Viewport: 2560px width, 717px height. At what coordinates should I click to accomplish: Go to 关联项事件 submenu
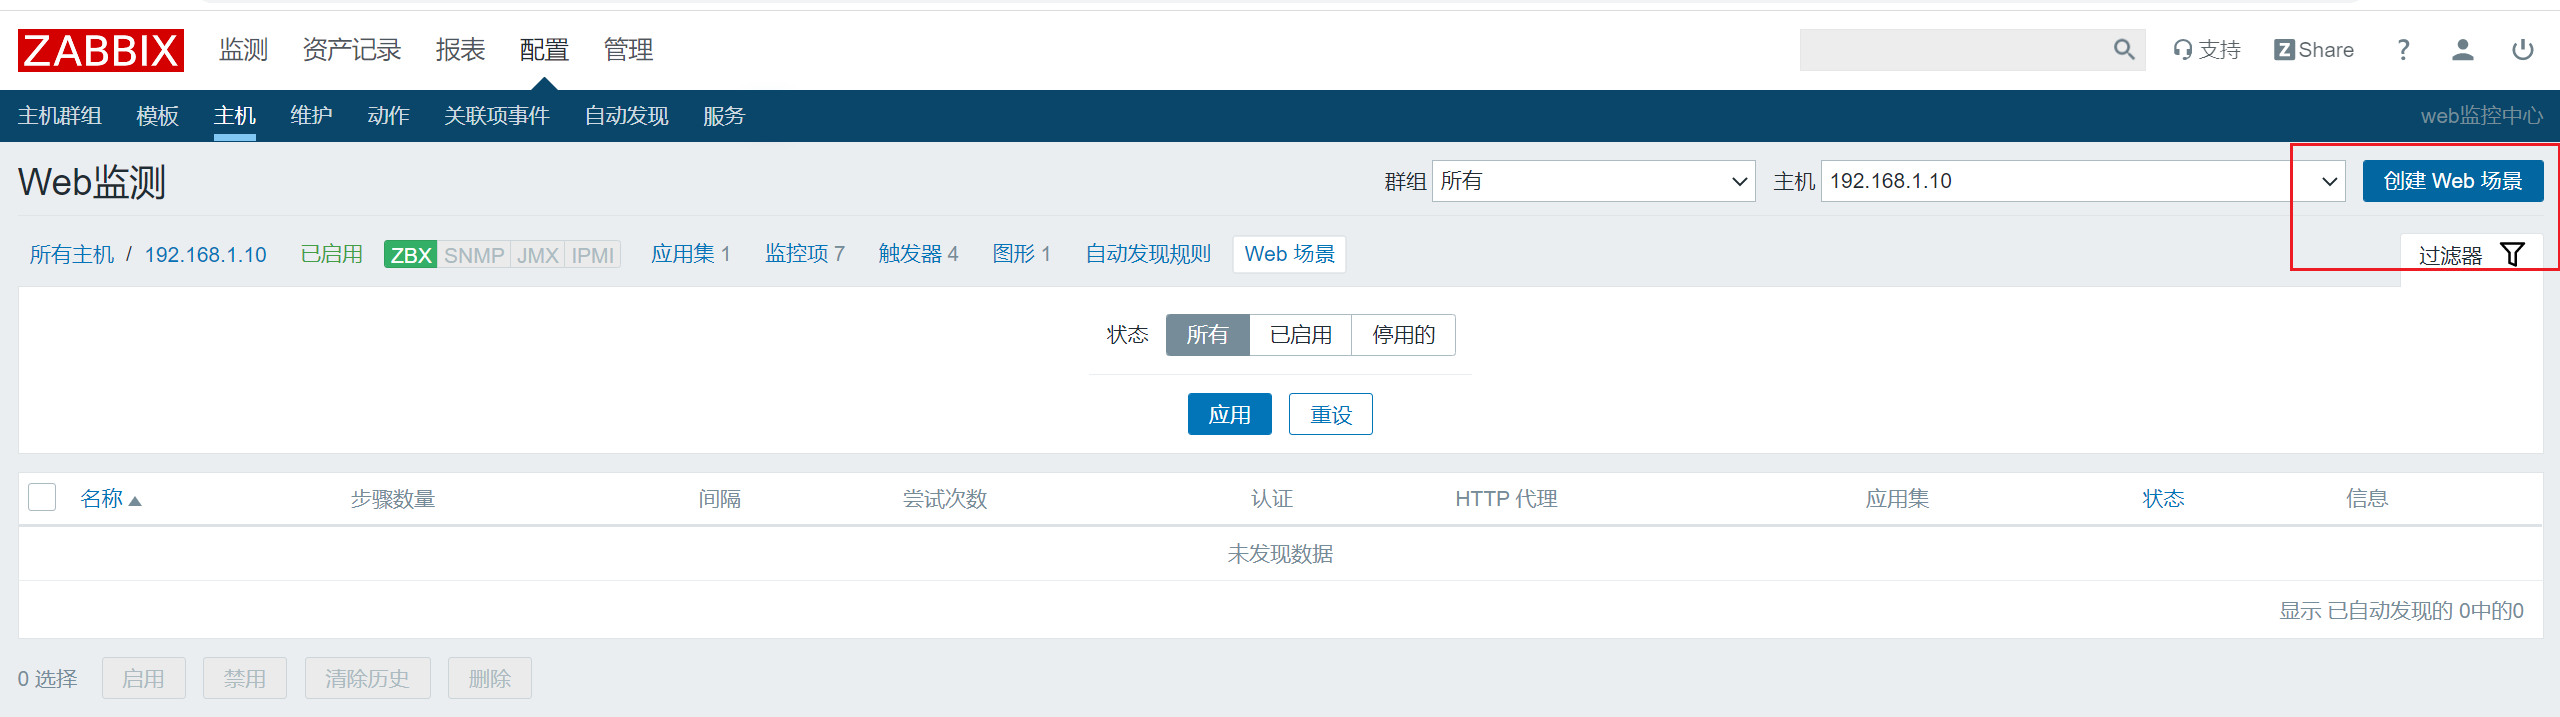[497, 116]
